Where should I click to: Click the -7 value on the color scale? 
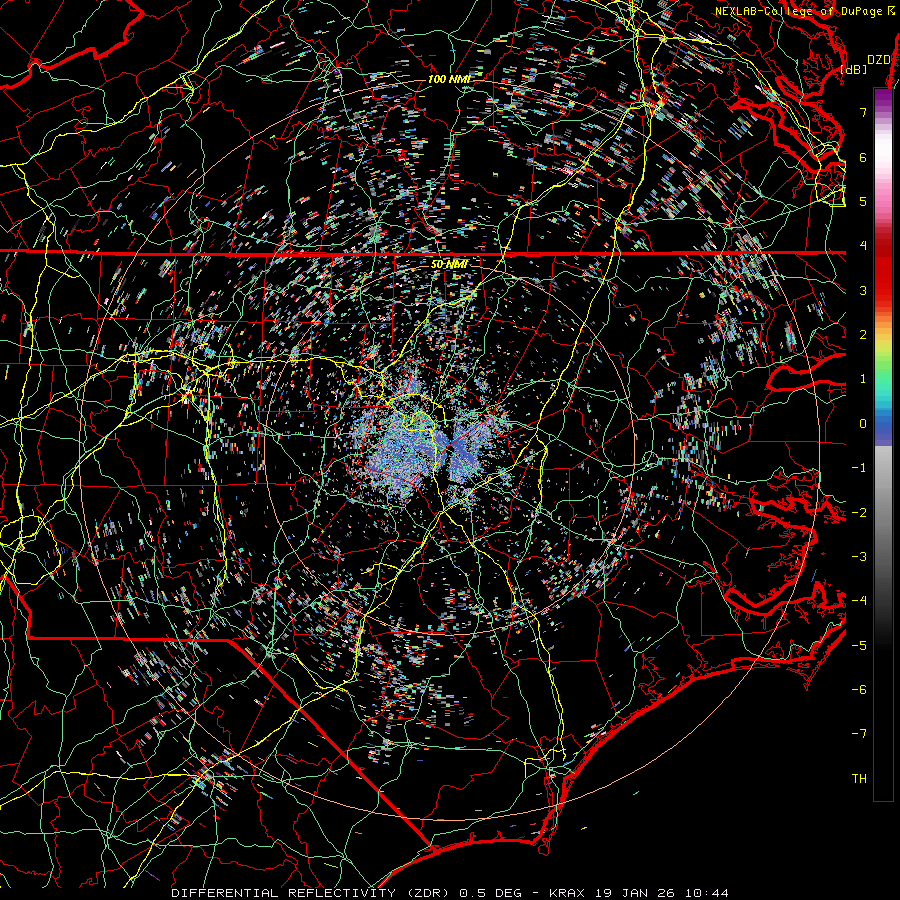pos(859,734)
